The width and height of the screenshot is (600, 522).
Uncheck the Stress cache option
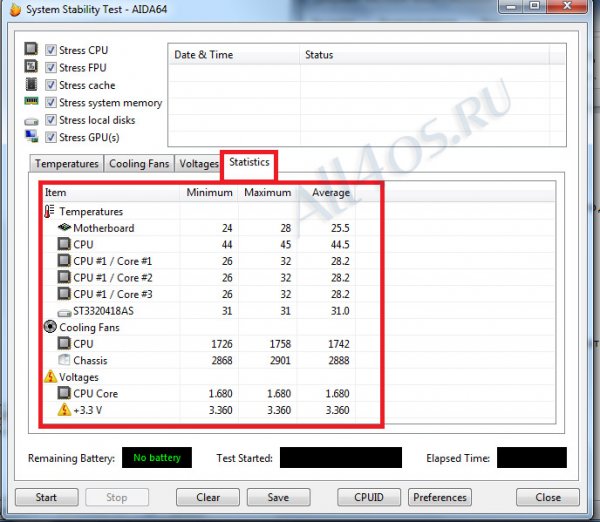[x=51, y=85]
